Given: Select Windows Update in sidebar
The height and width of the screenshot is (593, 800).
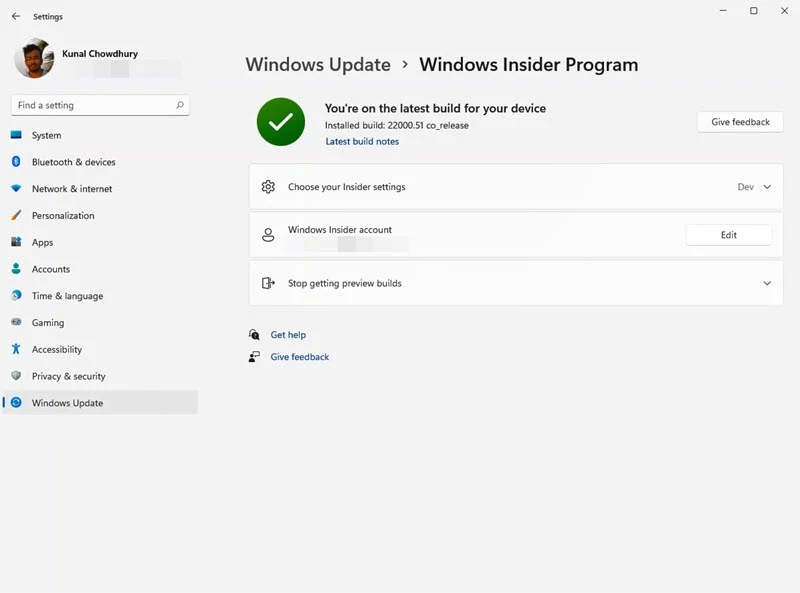Looking at the screenshot, I should (100, 403).
